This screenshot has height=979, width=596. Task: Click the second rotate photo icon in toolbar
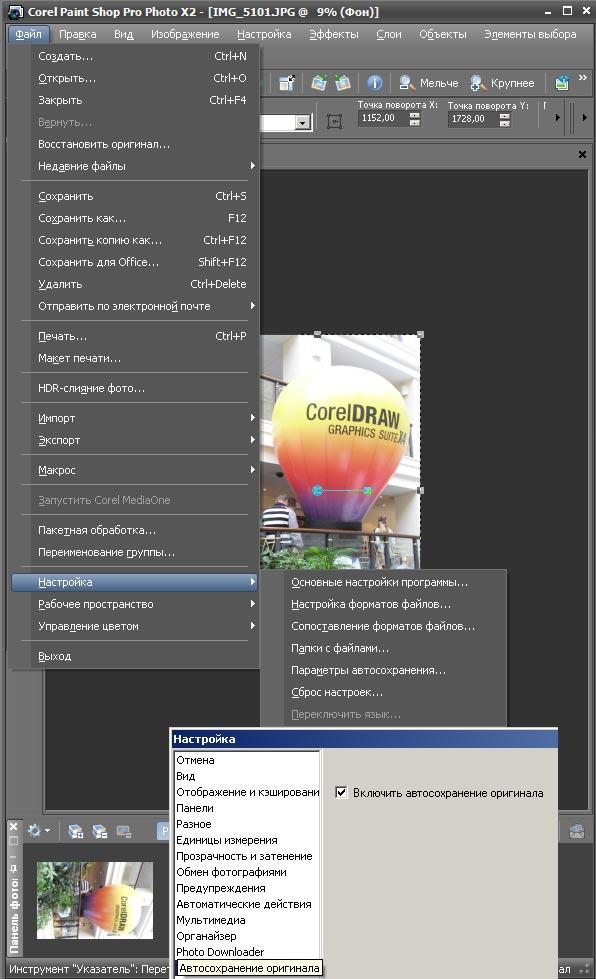click(342, 83)
